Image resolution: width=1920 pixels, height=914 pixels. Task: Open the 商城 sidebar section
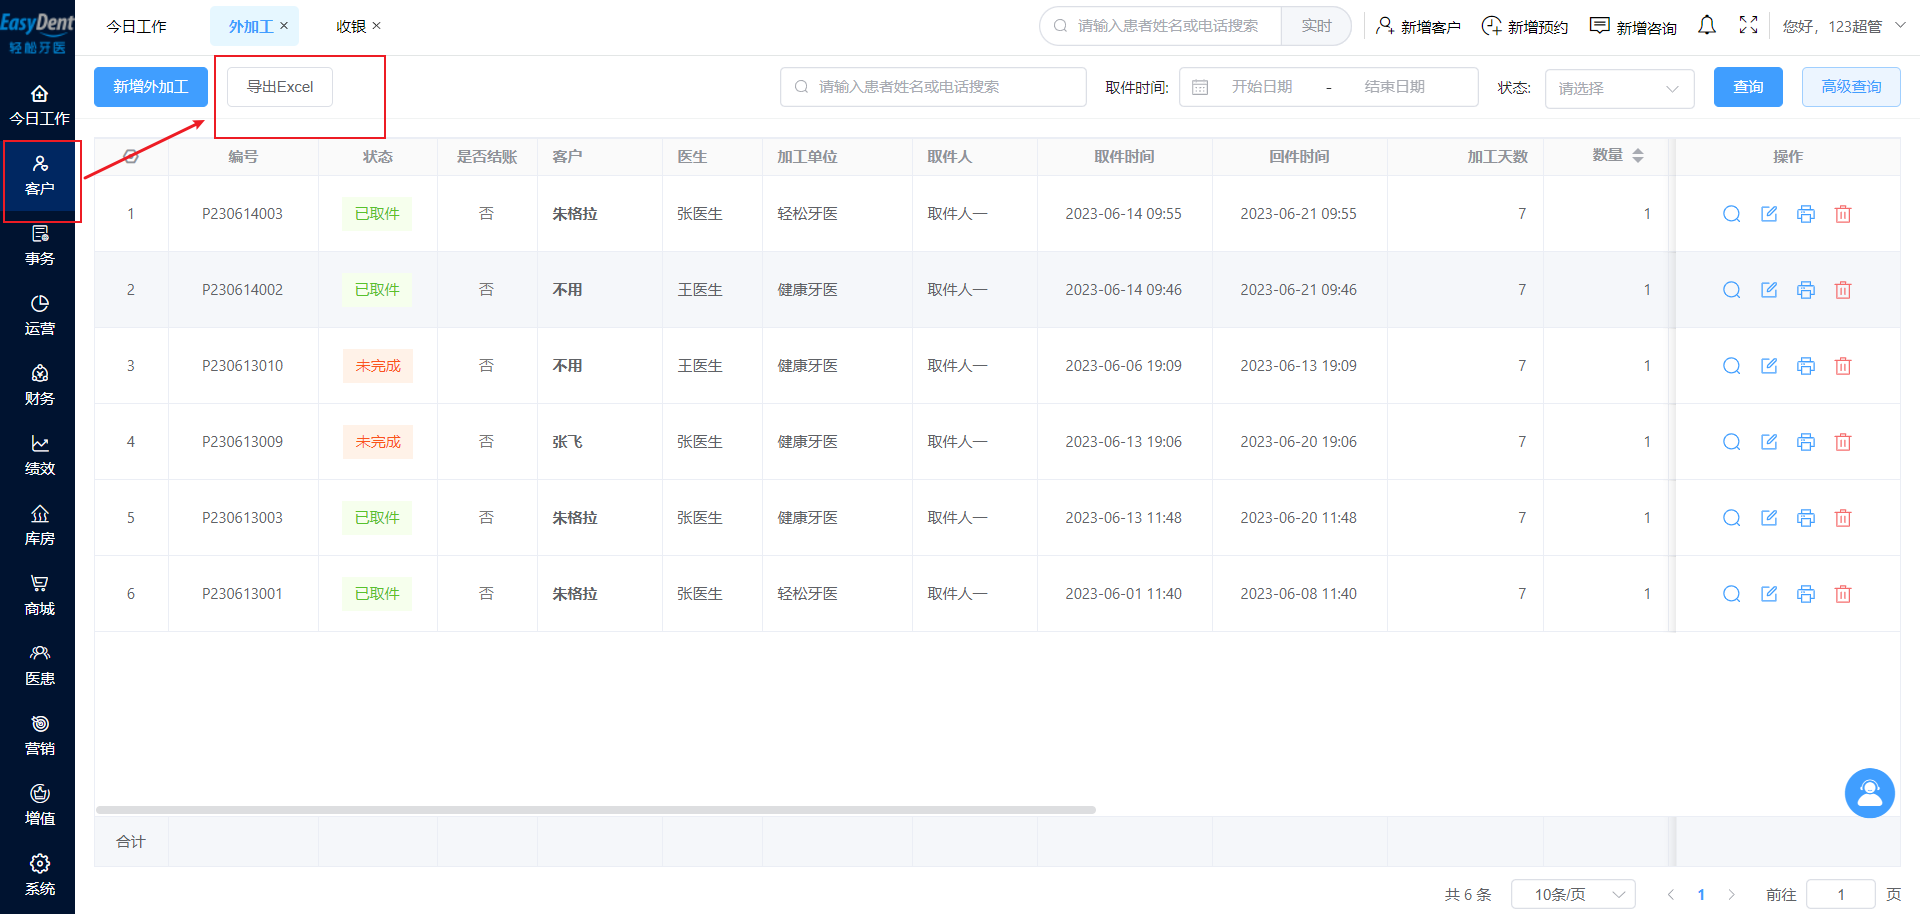39,595
